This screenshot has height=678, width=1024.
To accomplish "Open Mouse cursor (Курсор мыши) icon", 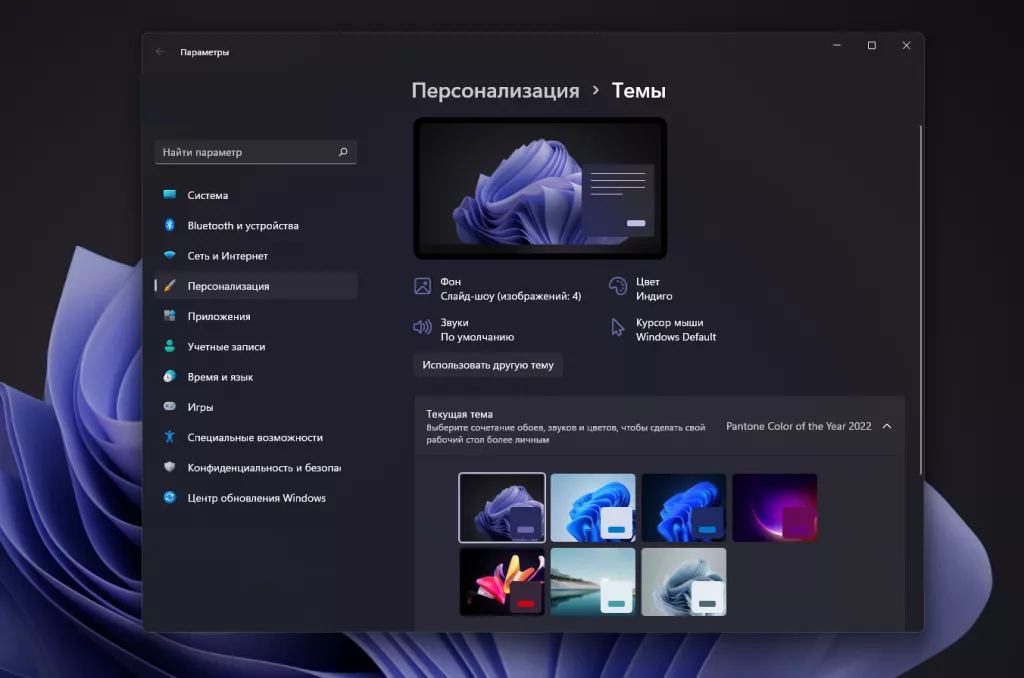I will (x=618, y=328).
